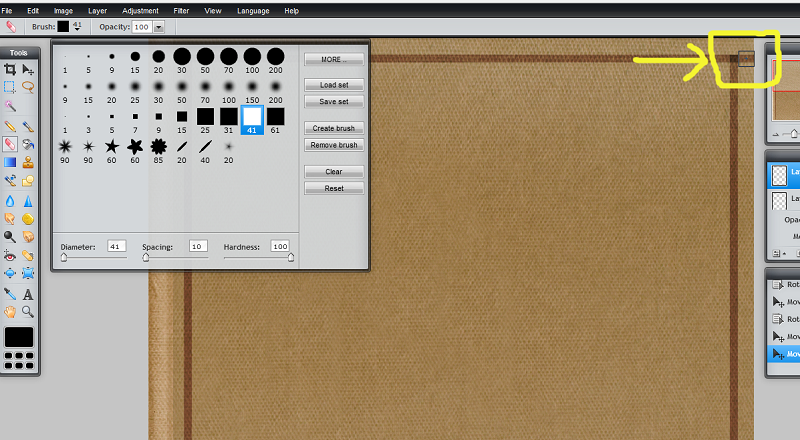Open the Filter menu
The image size is (800, 440).
coord(181,10)
